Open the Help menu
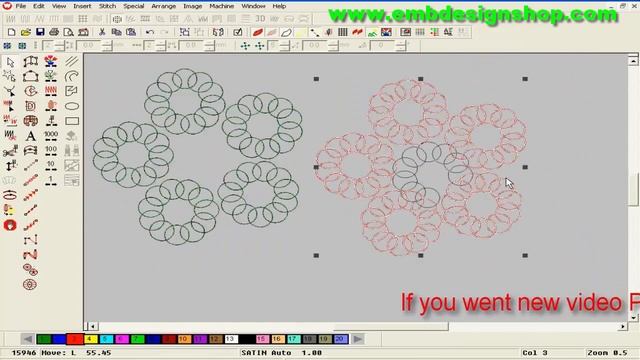640x360 pixels. [x=279, y=6]
